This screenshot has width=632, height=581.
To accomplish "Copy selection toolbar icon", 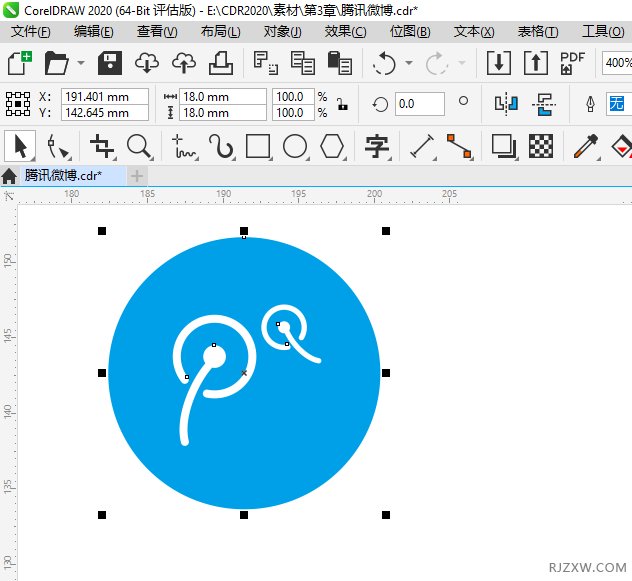I will click(x=303, y=63).
